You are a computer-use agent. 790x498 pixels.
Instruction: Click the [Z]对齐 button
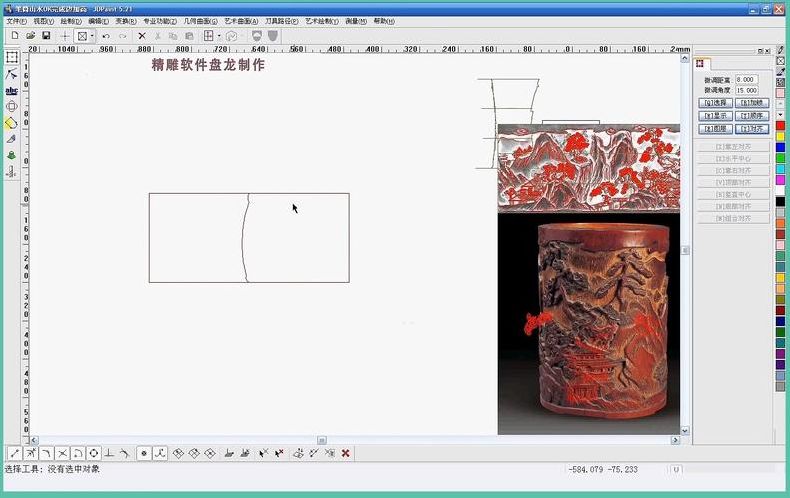point(752,129)
